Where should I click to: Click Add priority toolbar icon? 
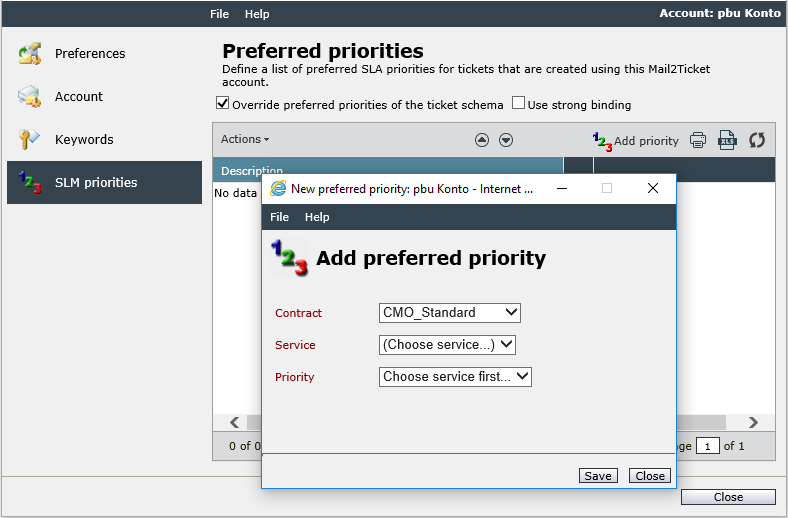[x=602, y=142]
